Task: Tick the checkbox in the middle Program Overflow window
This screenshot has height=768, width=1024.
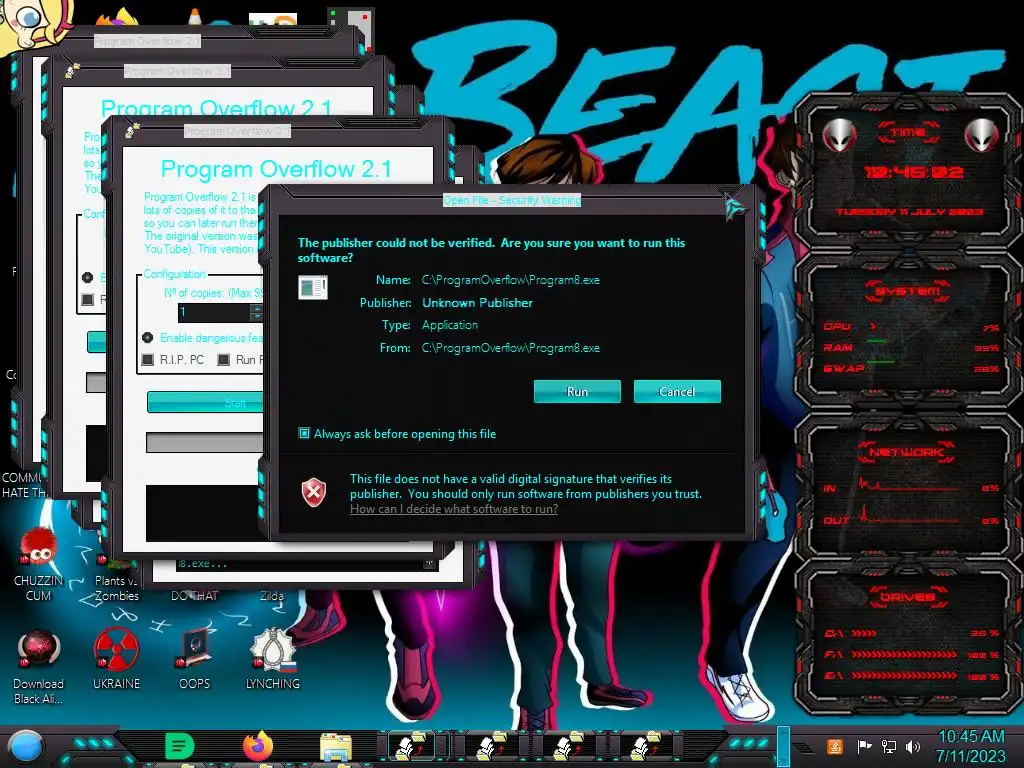Action: (x=88, y=299)
